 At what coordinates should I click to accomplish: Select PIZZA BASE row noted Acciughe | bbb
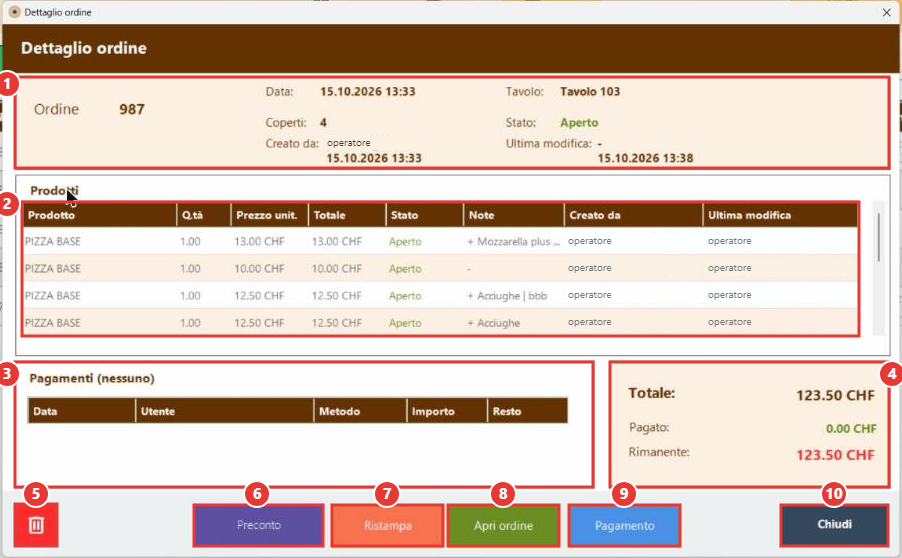pos(441,295)
